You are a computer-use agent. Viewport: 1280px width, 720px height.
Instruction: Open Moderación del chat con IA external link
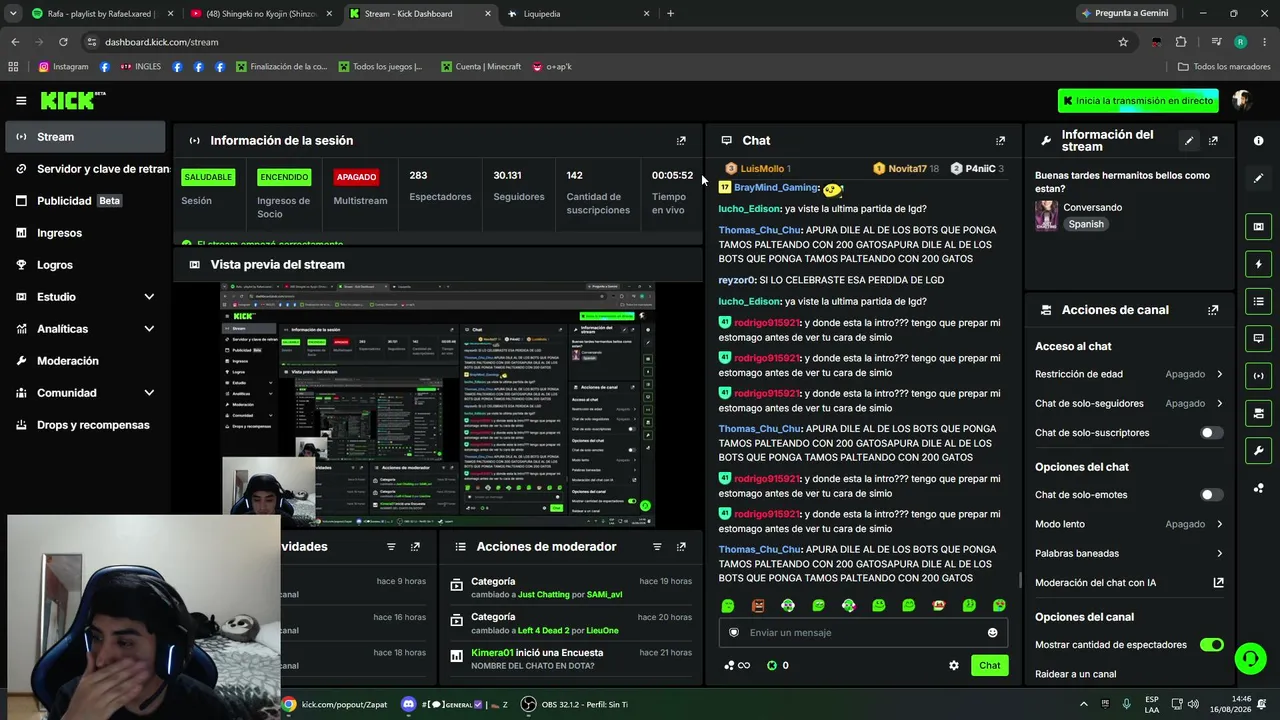[1218, 582]
